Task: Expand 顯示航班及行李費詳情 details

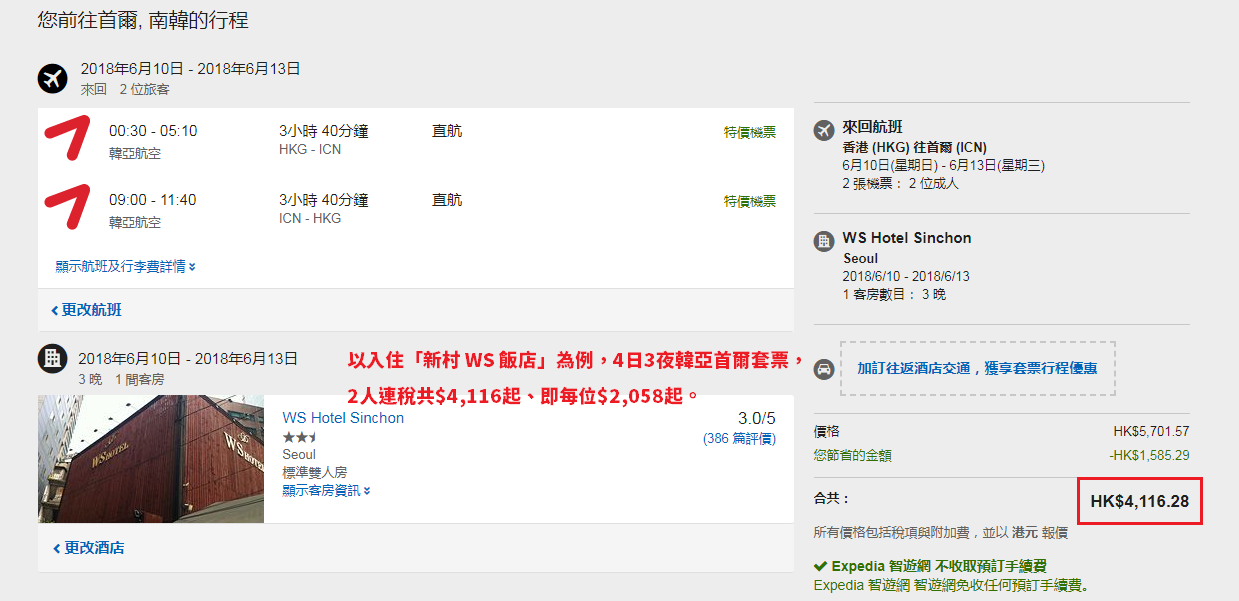Action: [125, 266]
